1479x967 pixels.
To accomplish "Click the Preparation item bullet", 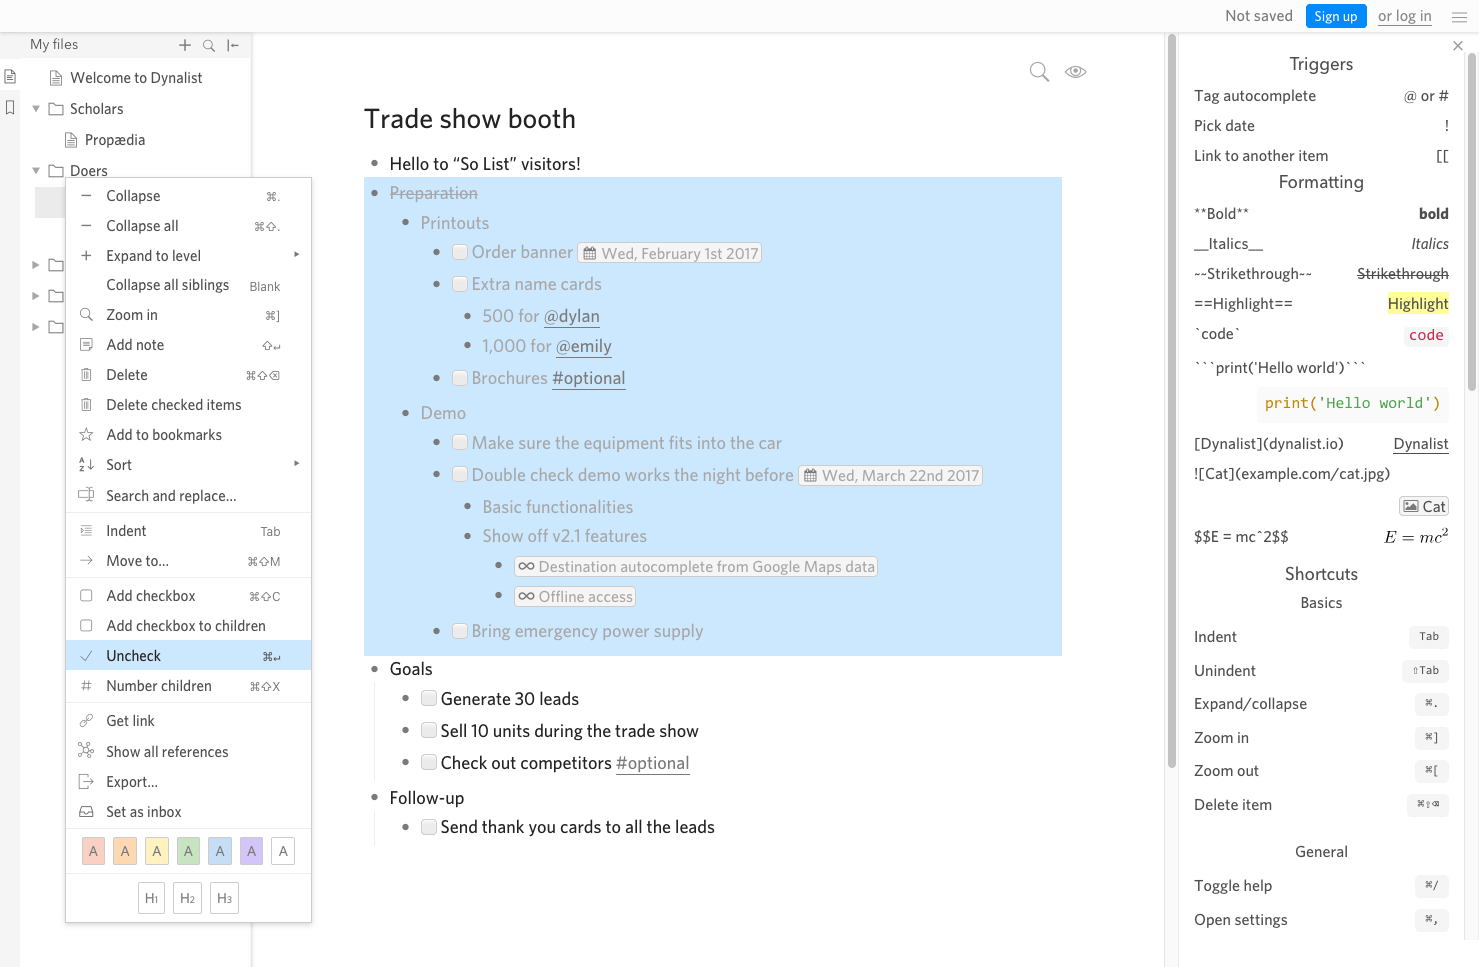I will click(375, 193).
